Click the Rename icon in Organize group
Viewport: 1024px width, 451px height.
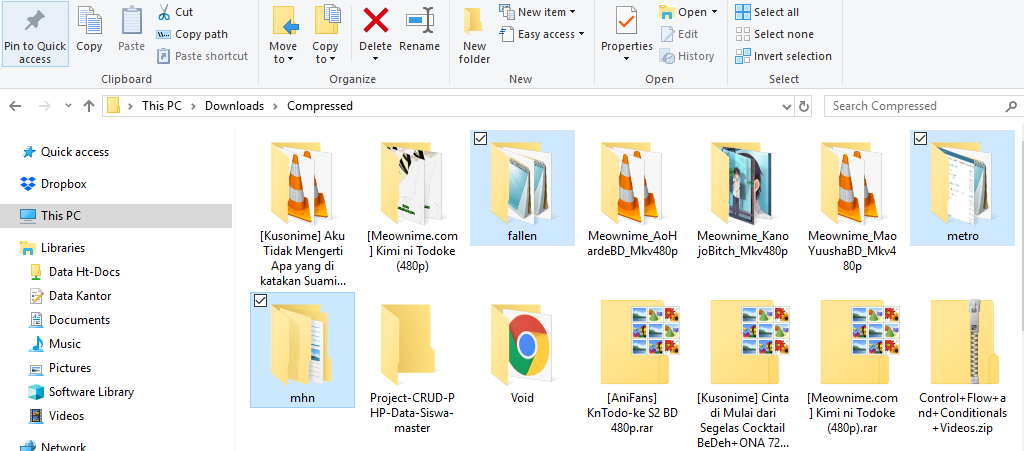(x=419, y=22)
